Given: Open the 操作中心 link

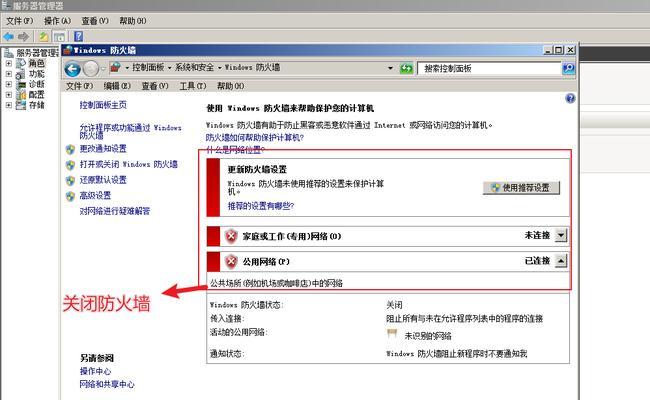Looking at the screenshot, I should click(95, 371).
